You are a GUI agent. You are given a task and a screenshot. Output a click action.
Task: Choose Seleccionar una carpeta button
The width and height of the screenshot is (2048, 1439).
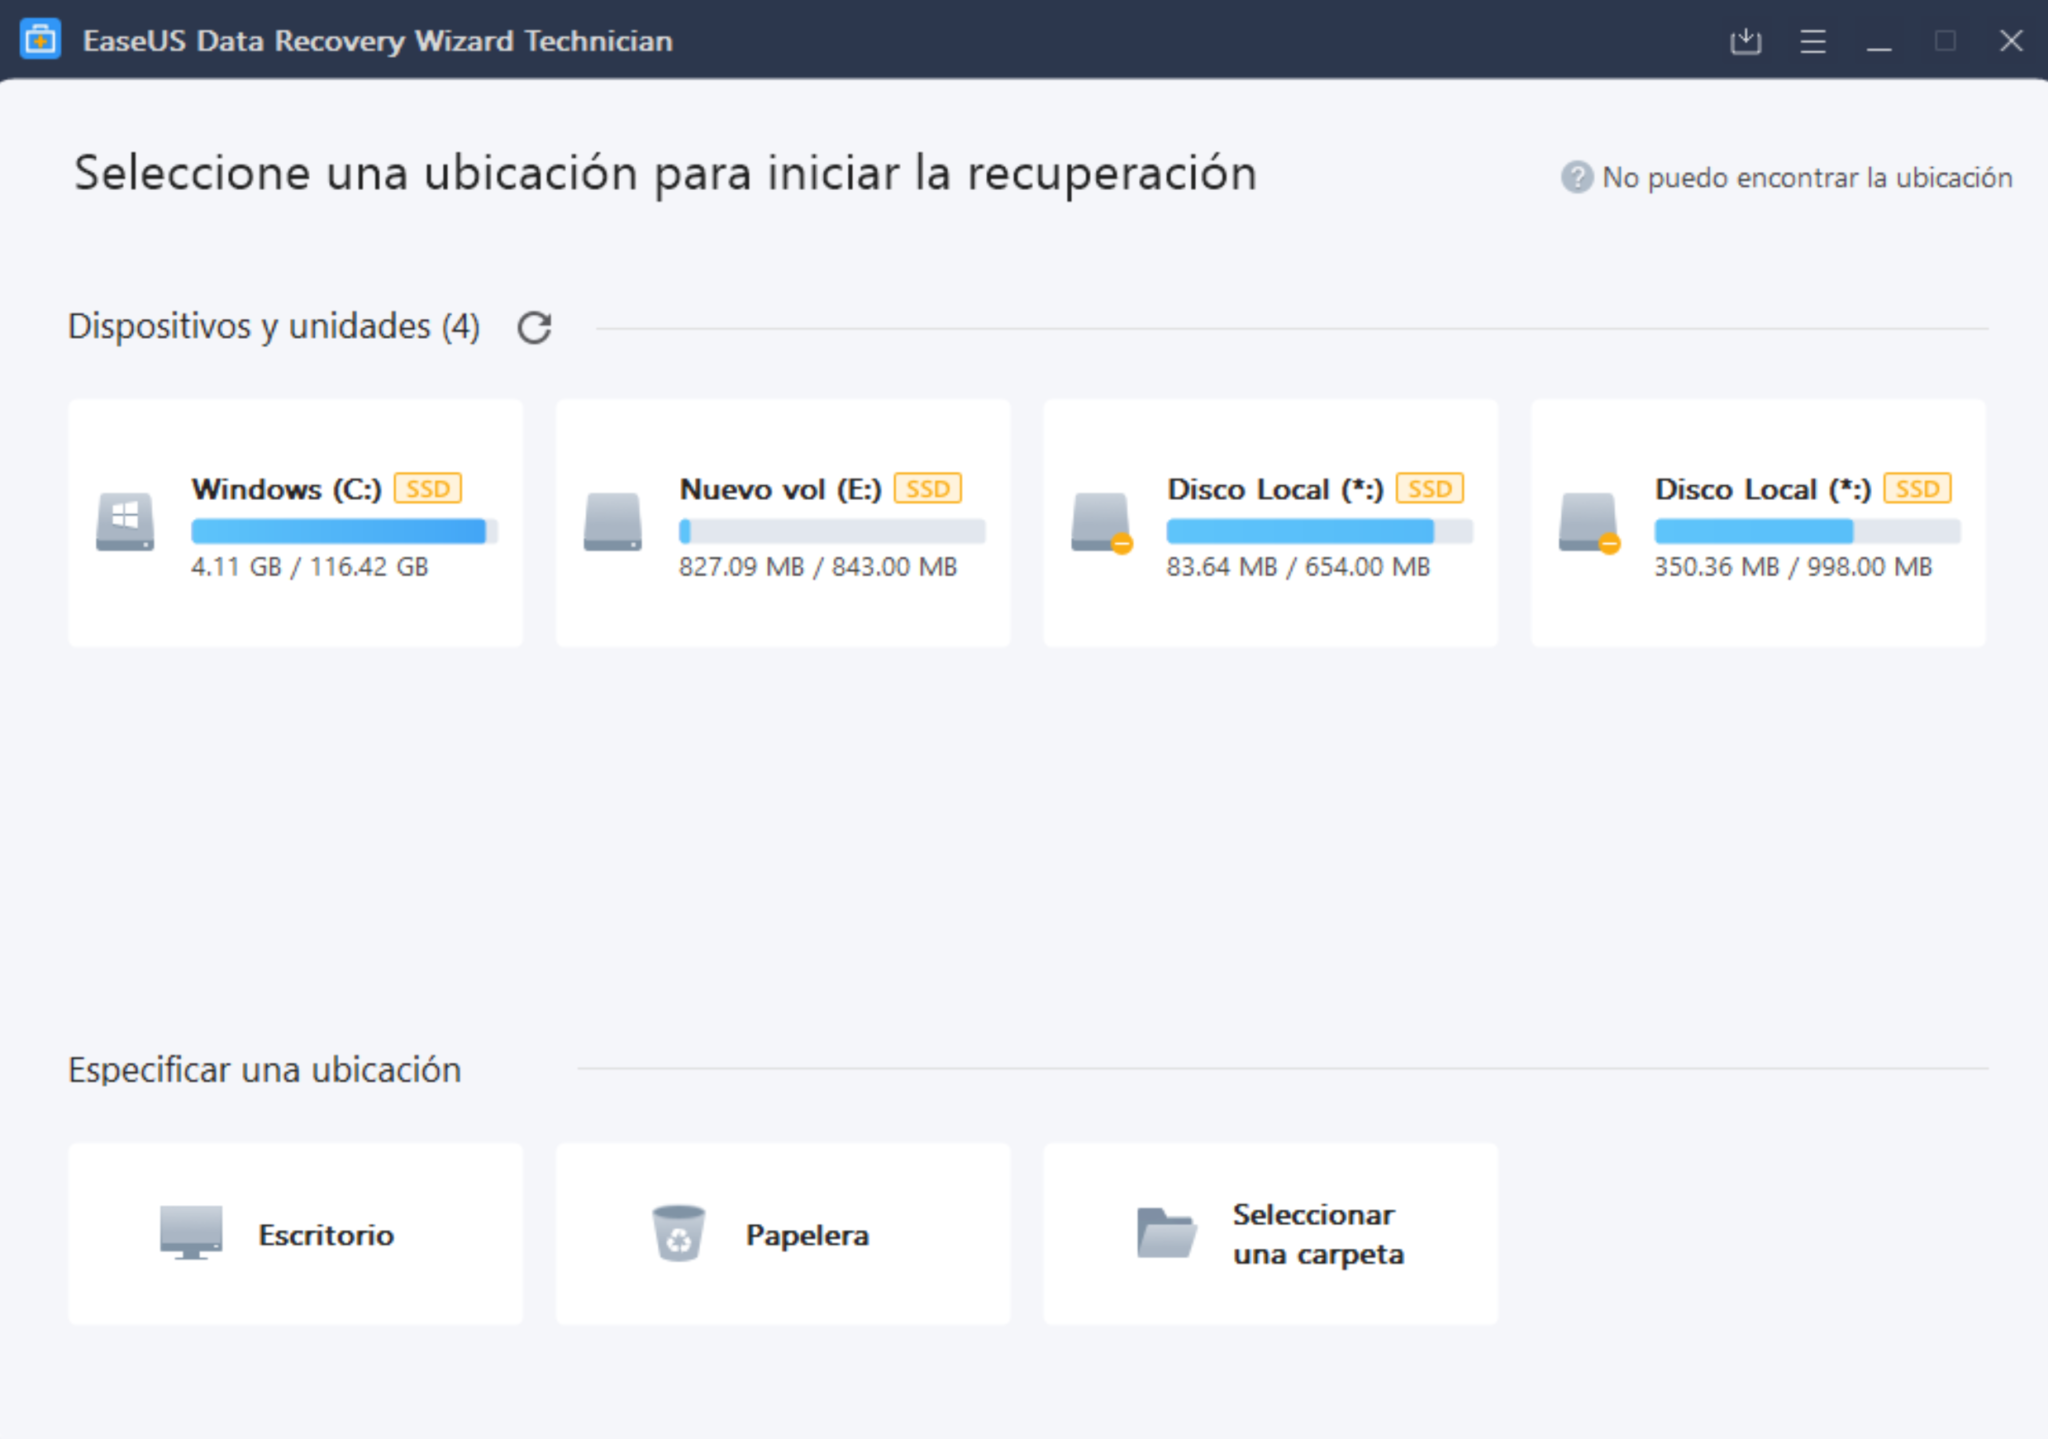(1271, 1234)
